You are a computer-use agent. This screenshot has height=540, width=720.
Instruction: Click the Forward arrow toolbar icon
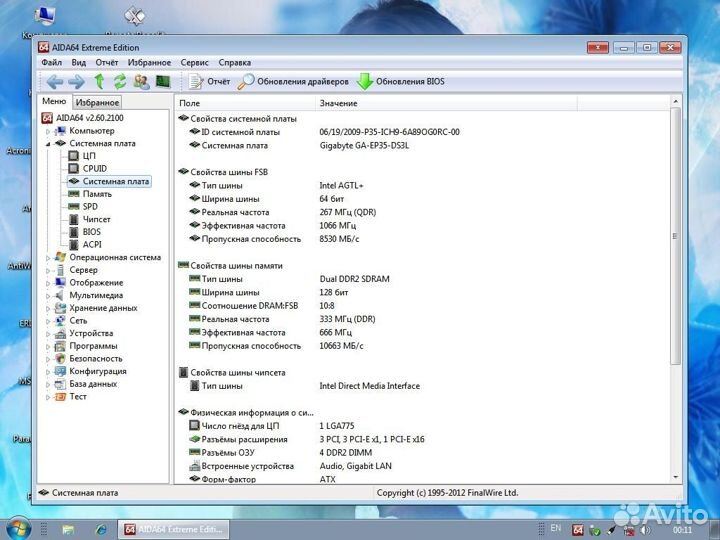point(76,82)
